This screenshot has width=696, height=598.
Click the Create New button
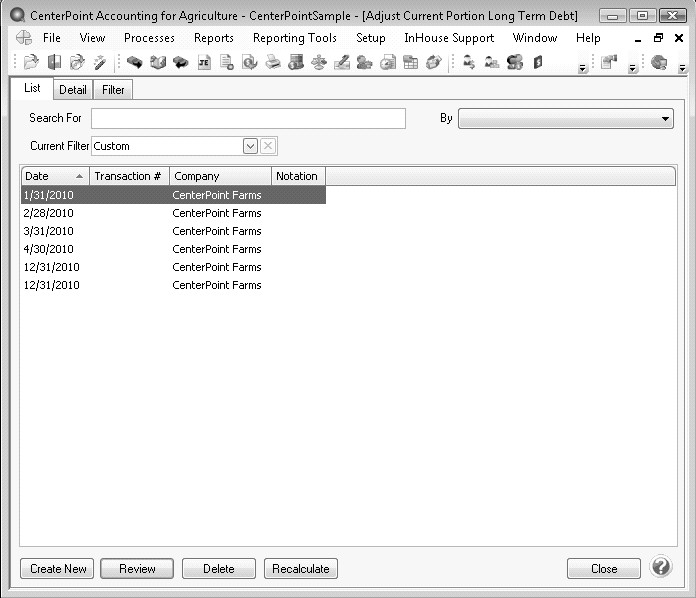pos(58,569)
